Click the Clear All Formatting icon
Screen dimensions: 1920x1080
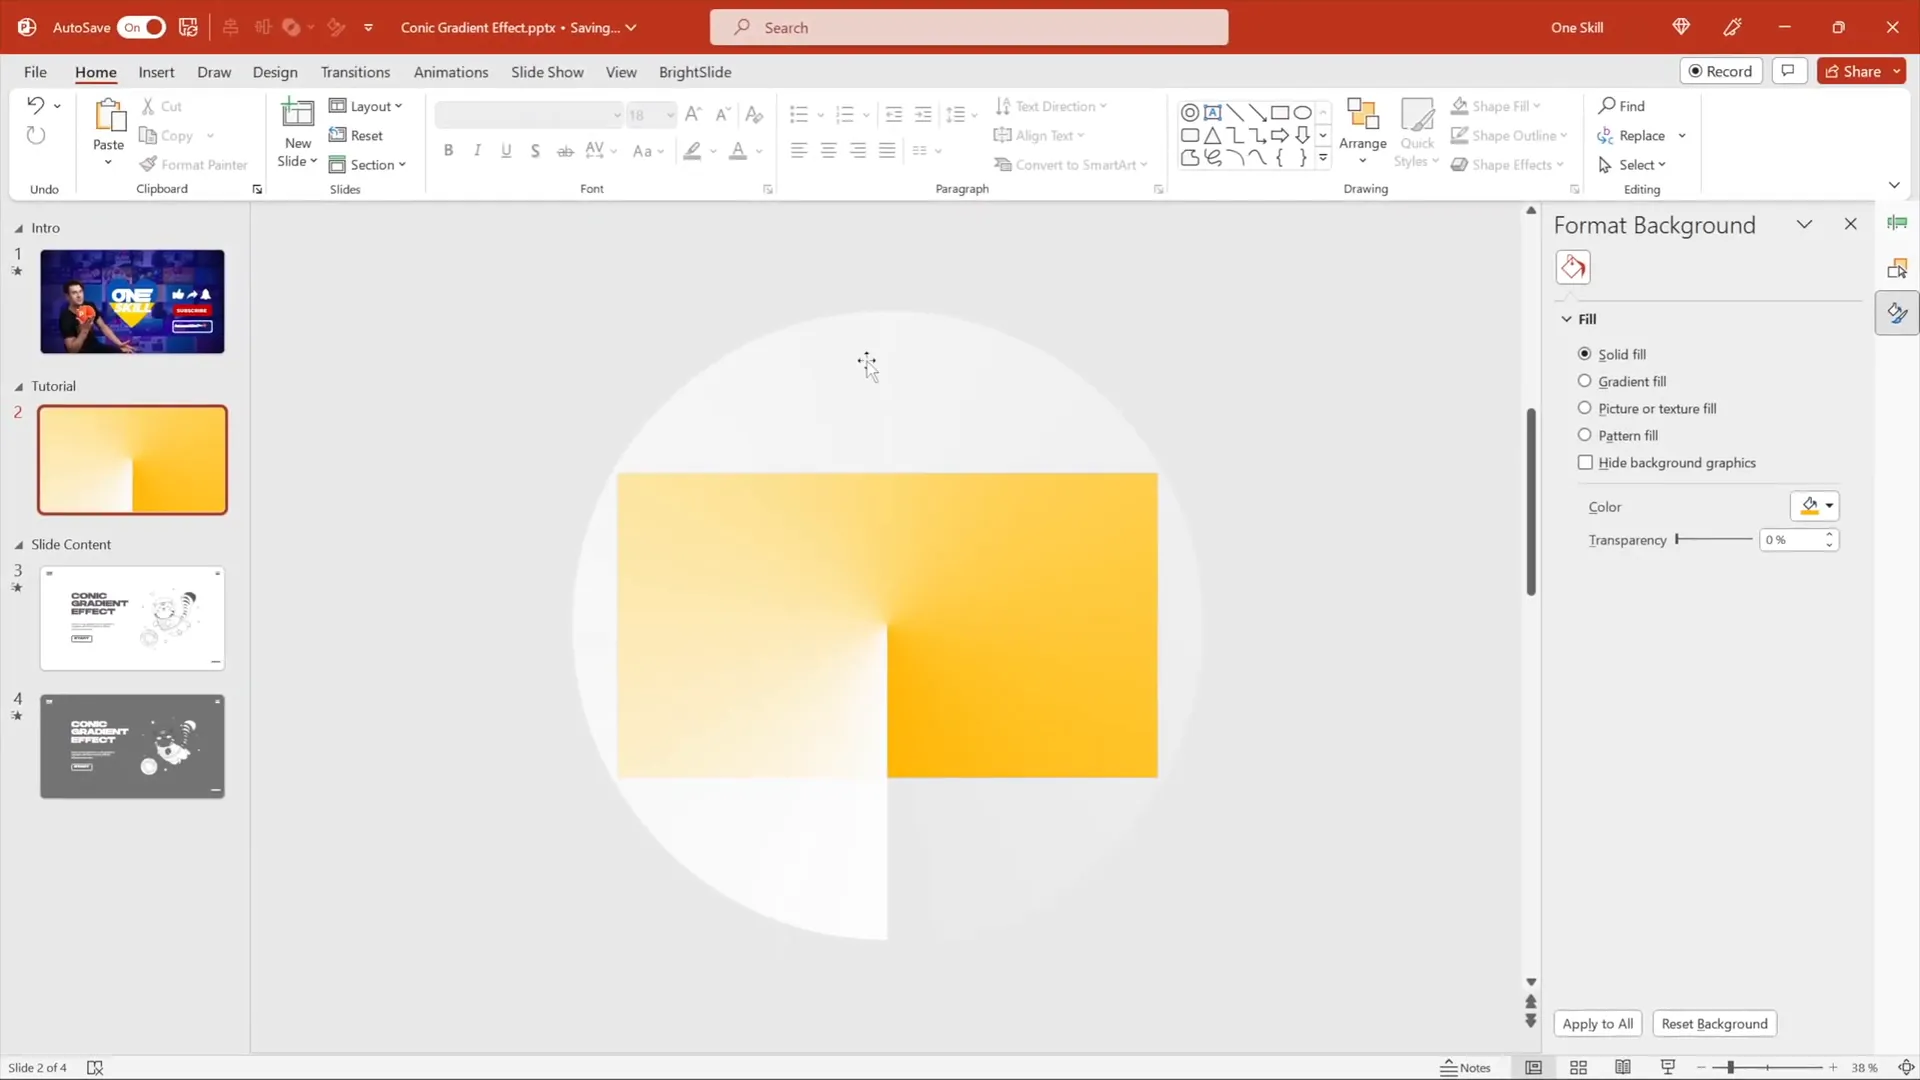point(754,115)
